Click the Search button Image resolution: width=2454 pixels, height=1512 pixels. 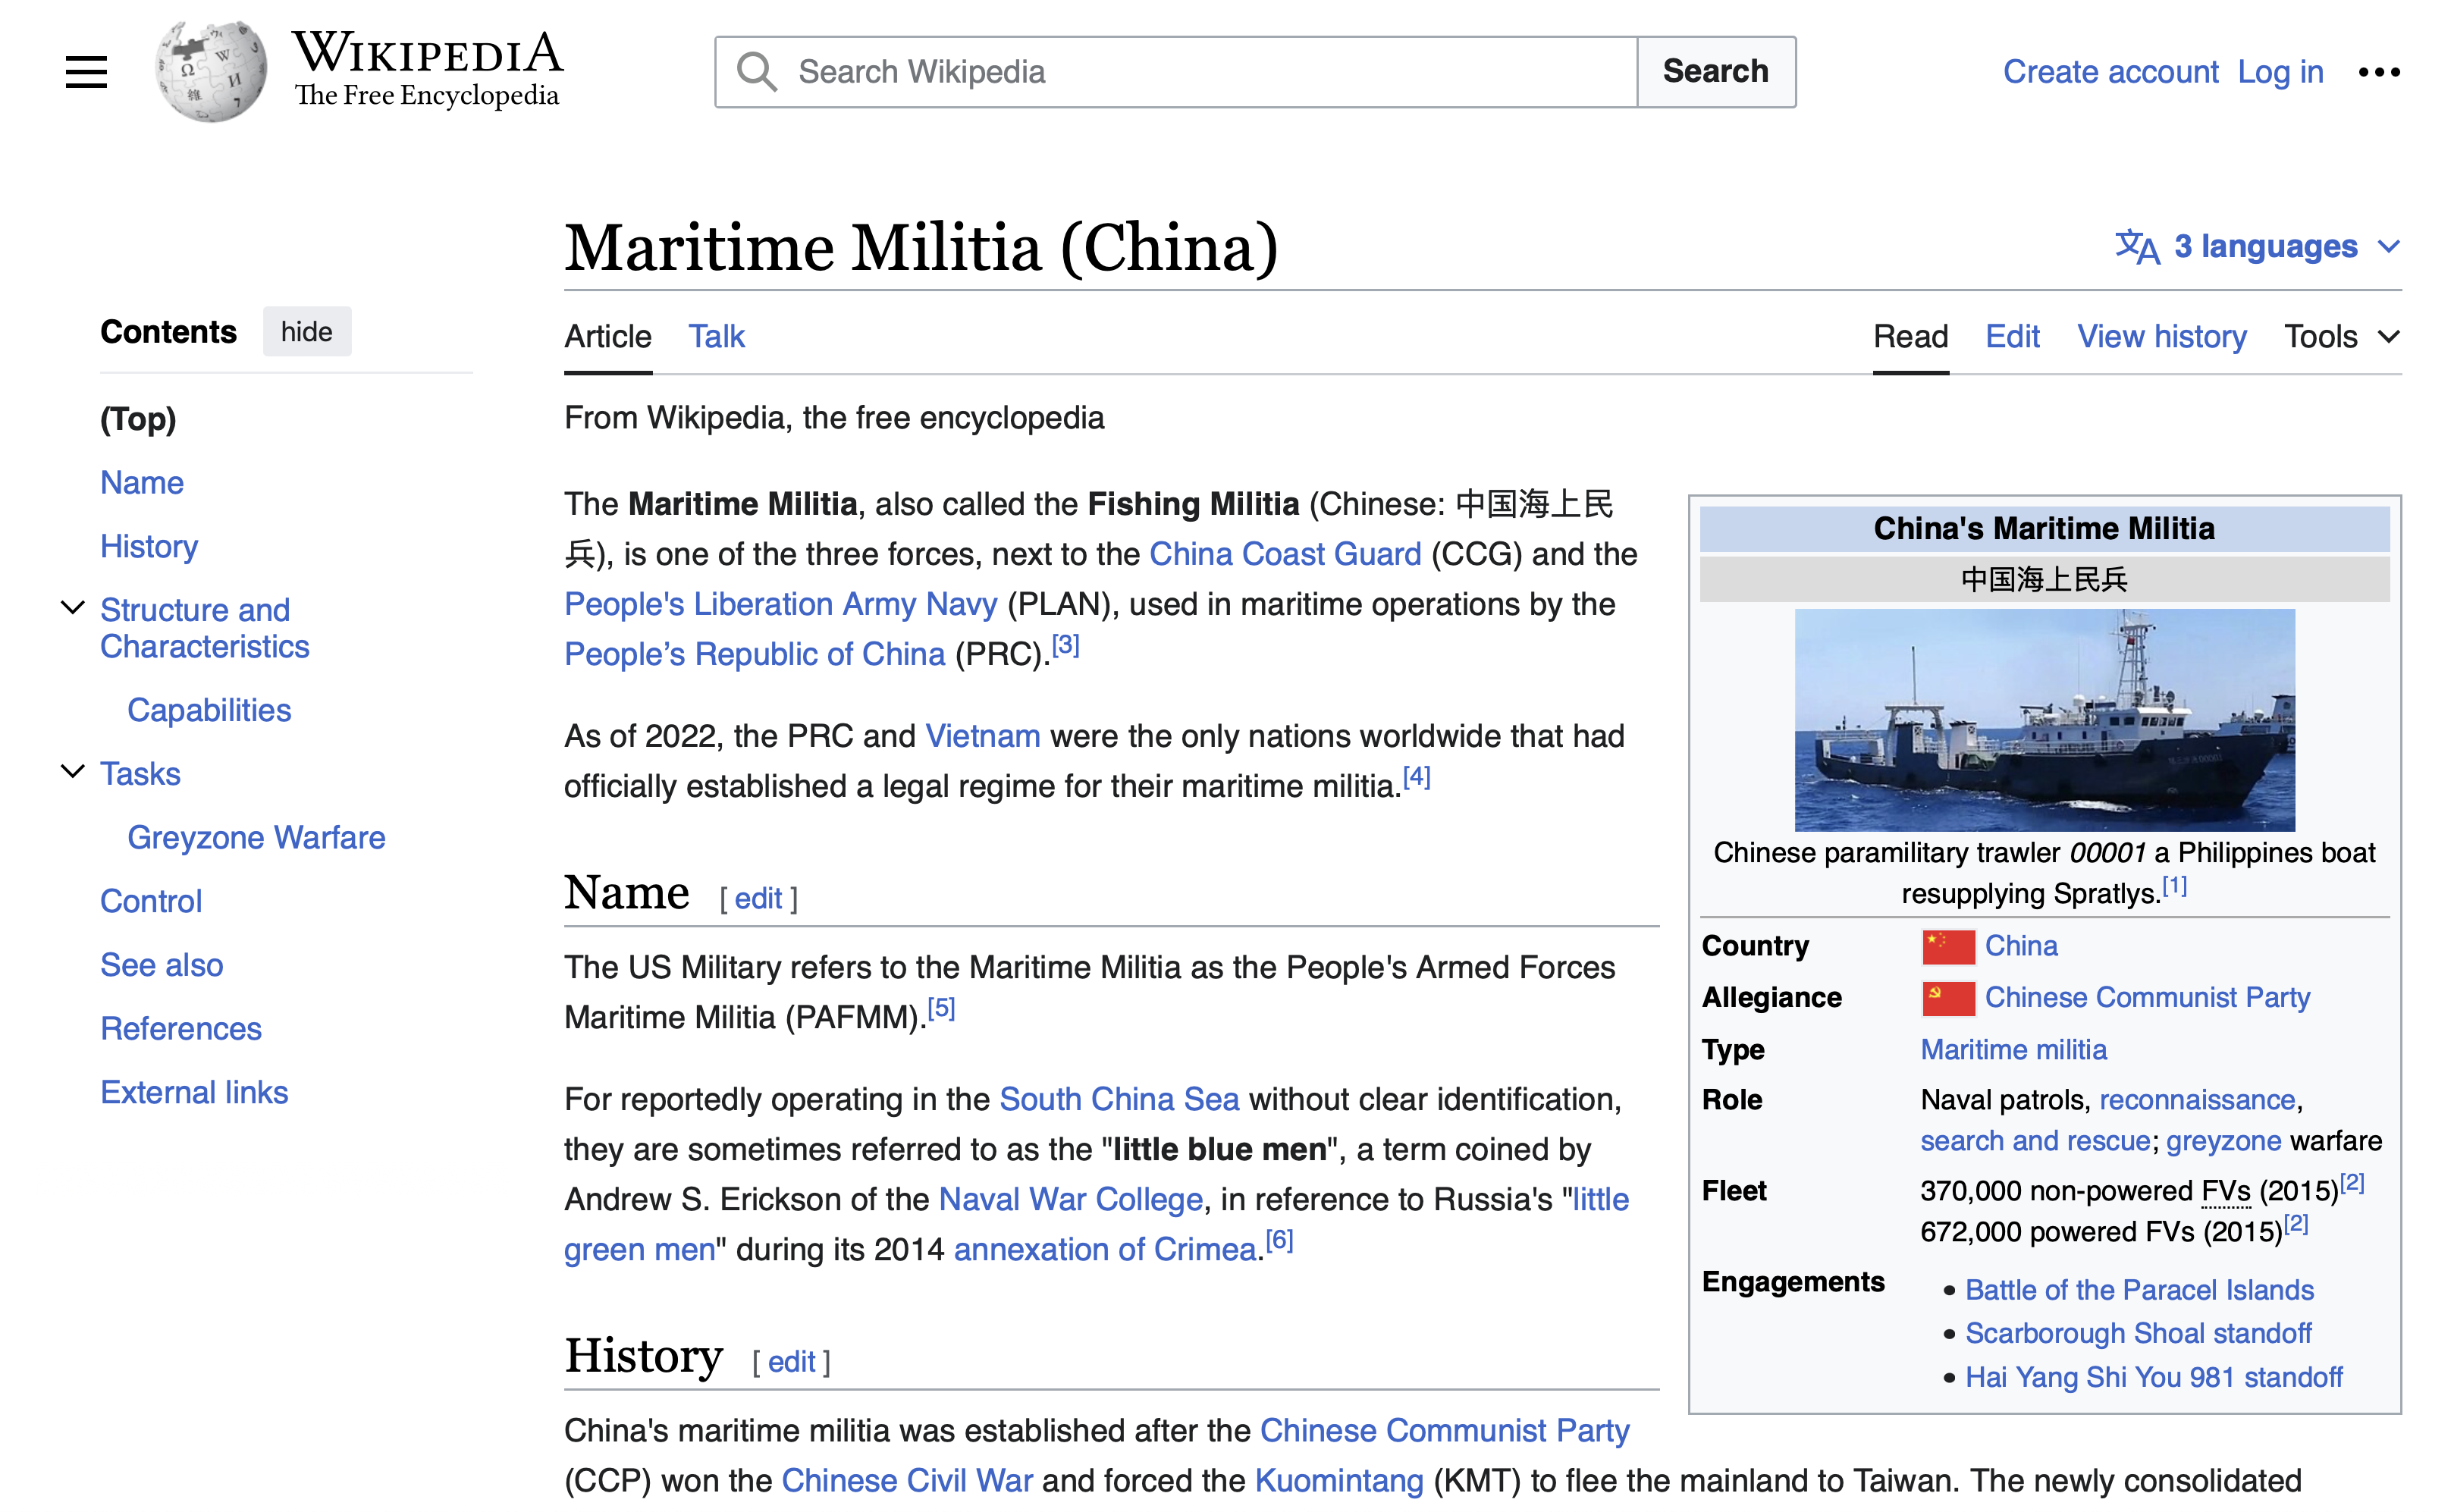coord(1716,71)
